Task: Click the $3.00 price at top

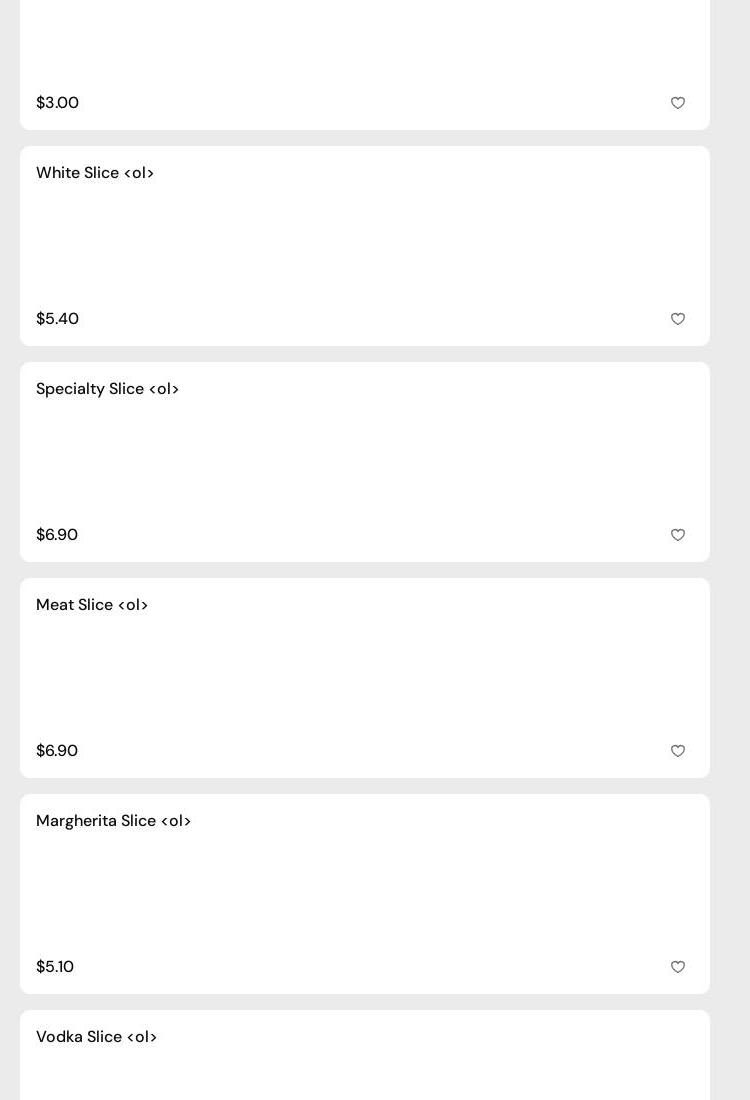Action: pyautogui.click(x=57, y=103)
